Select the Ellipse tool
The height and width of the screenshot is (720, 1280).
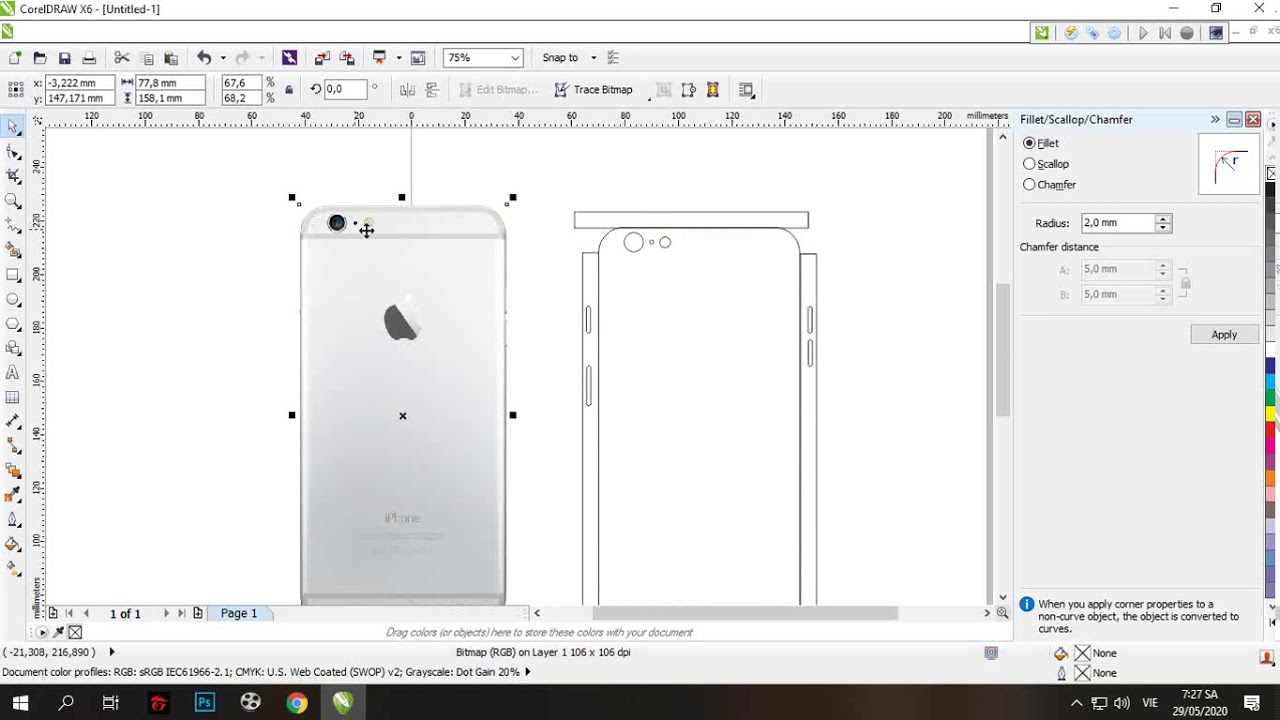tap(13, 299)
